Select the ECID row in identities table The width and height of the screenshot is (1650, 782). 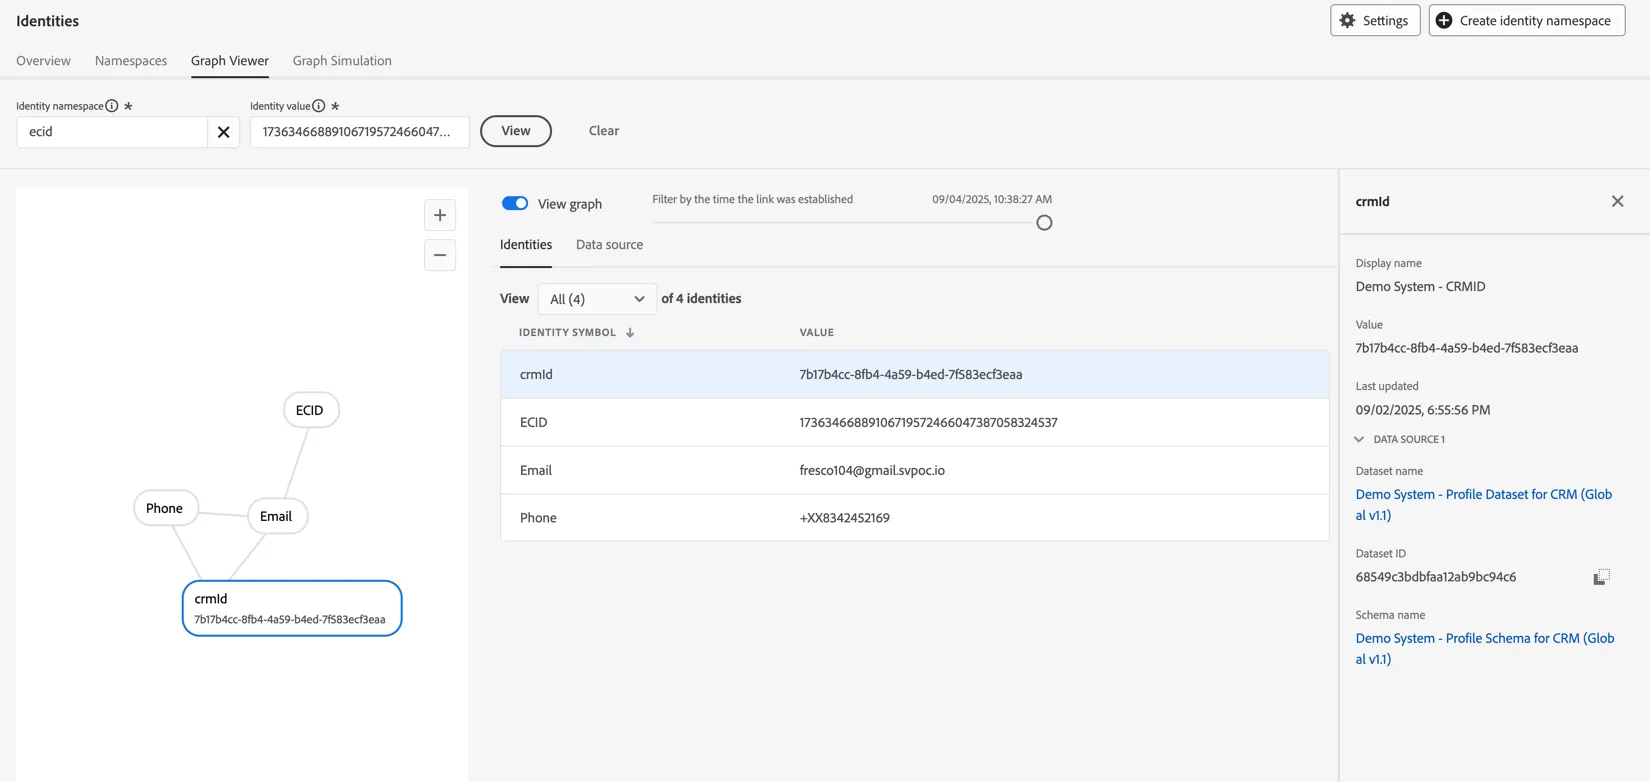coord(914,422)
